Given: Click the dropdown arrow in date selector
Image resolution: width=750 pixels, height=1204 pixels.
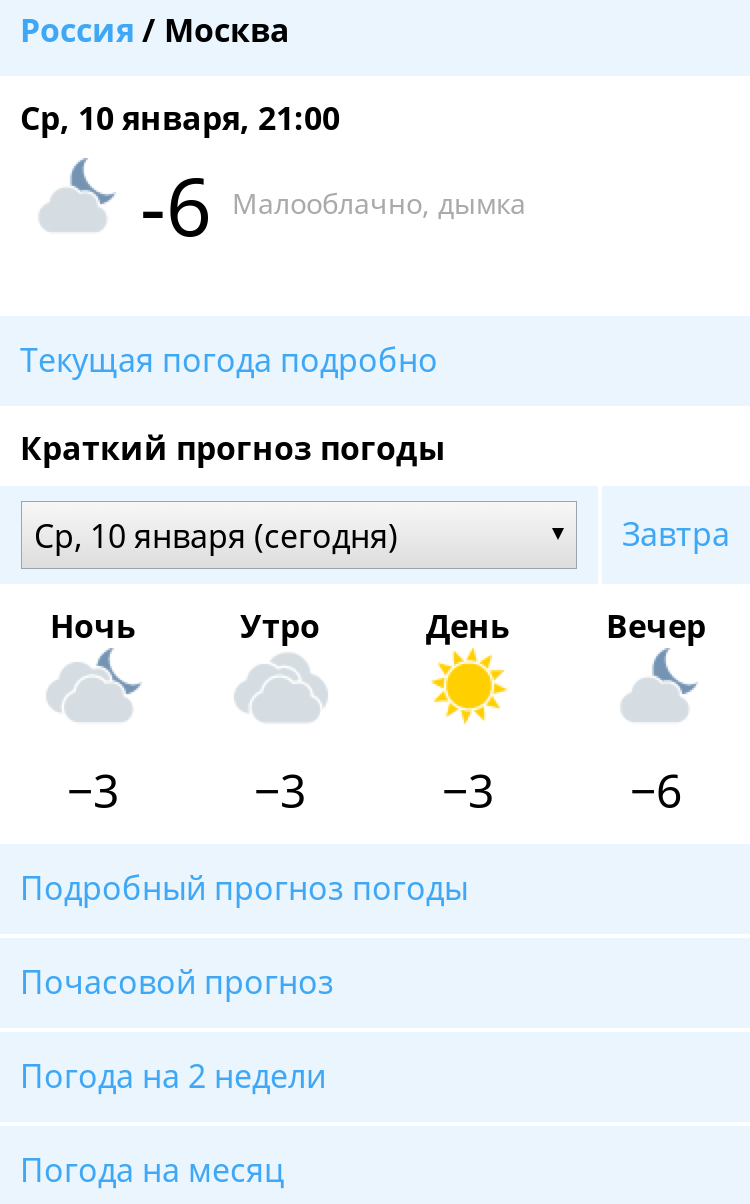Looking at the screenshot, I should tap(558, 534).
